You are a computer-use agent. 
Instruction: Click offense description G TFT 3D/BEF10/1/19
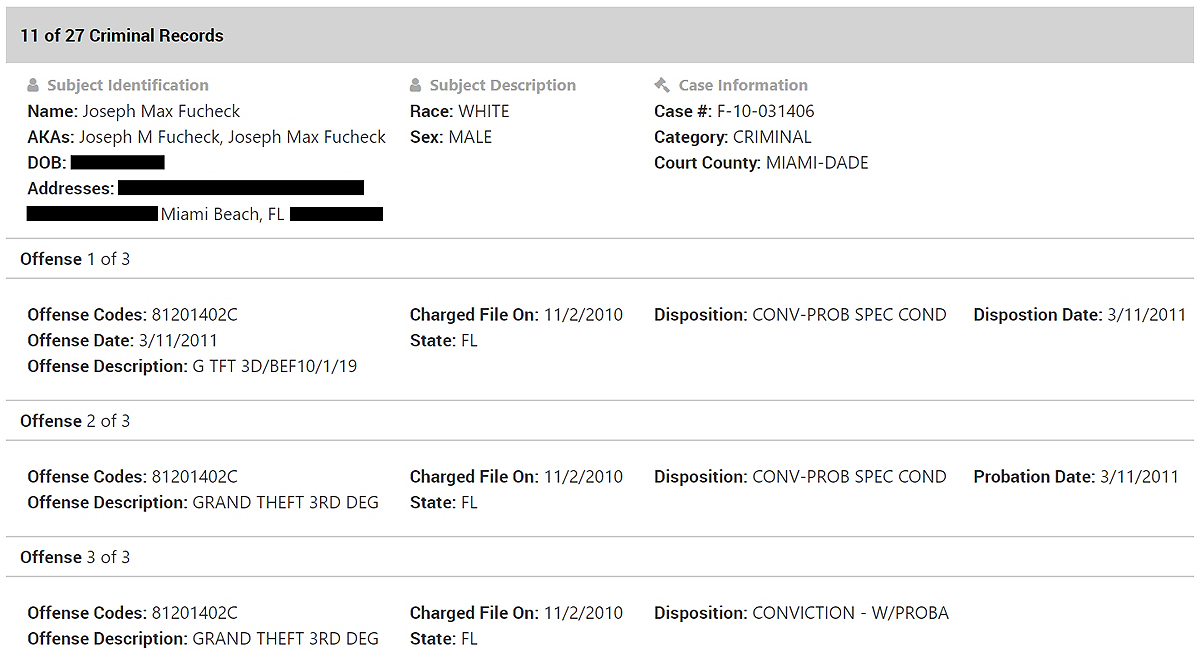(274, 367)
